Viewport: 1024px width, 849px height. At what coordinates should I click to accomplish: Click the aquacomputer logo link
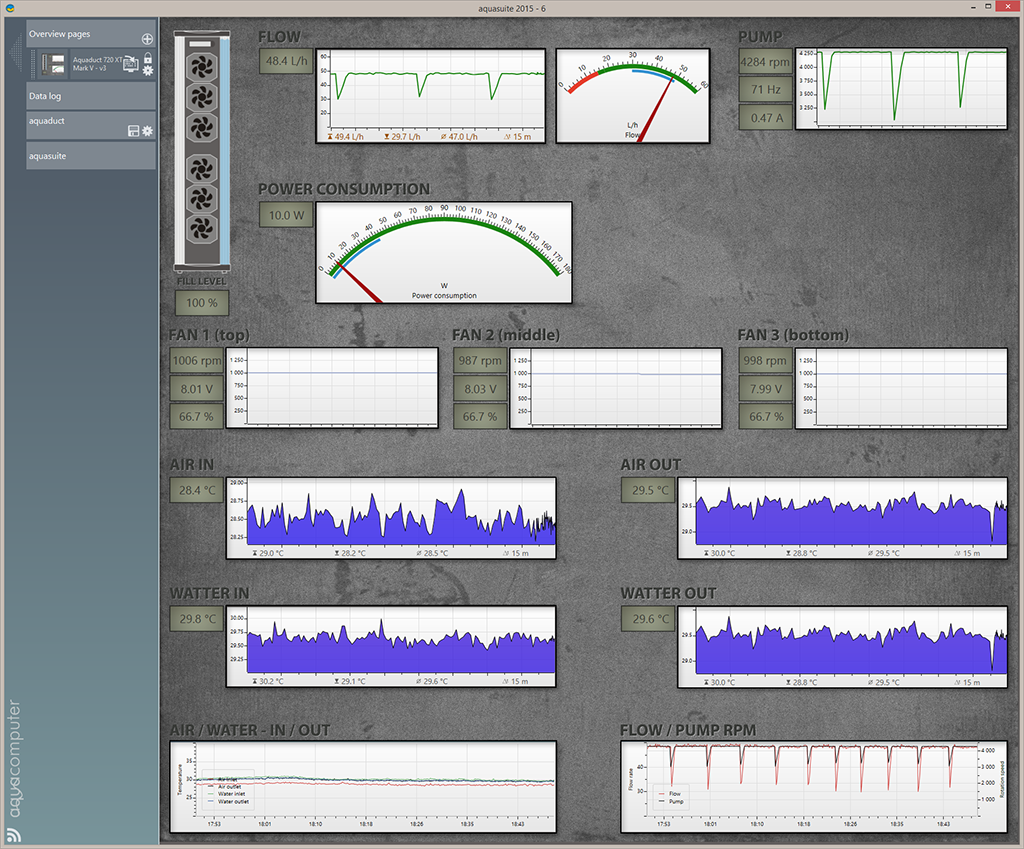point(14,757)
